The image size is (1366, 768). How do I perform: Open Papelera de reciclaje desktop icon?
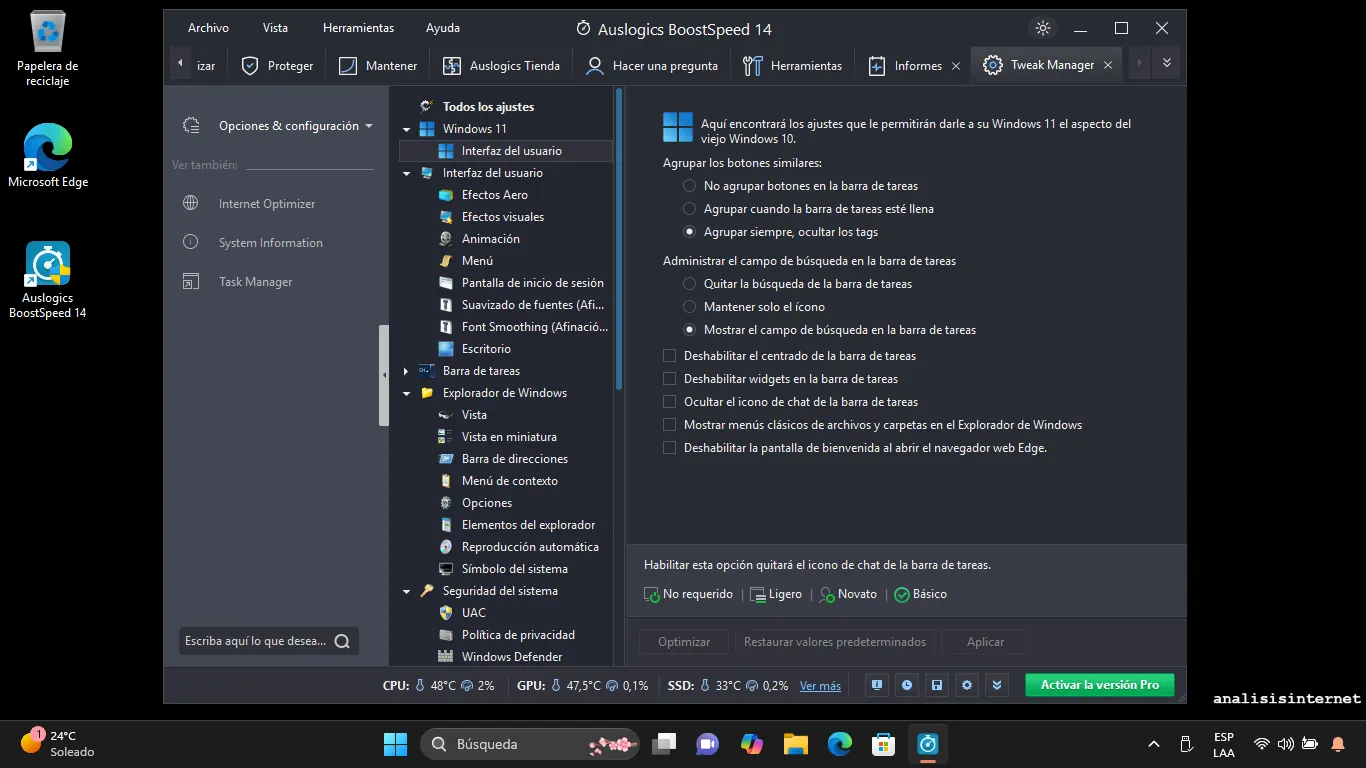coord(47,48)
